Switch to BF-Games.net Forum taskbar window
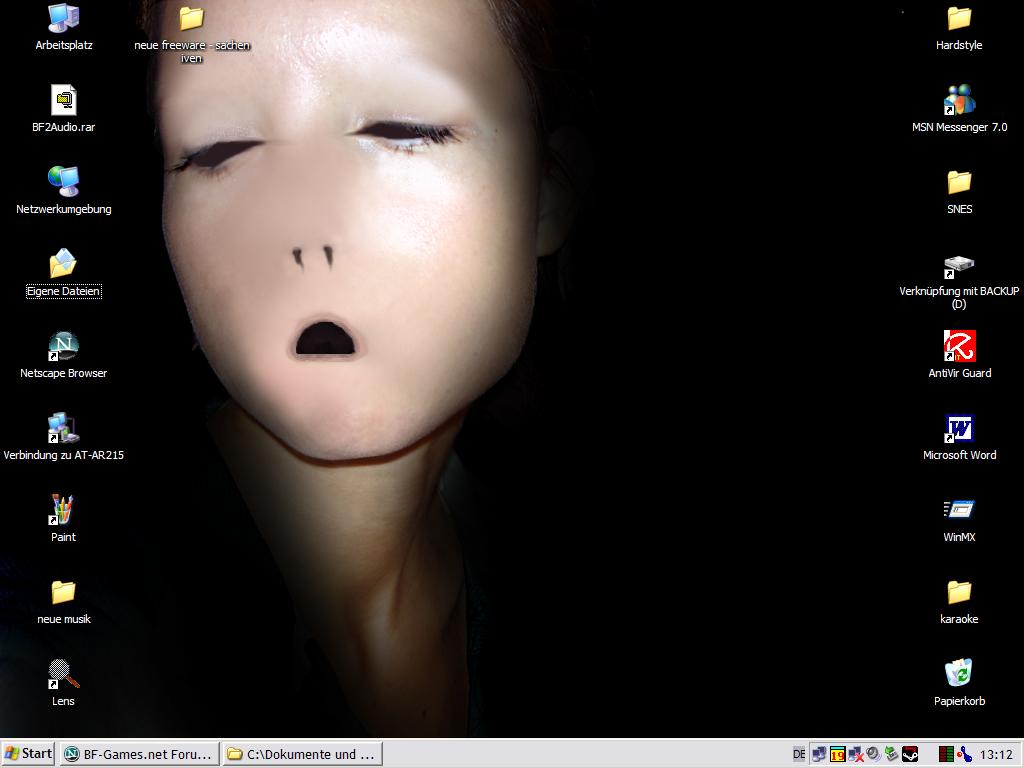This screenshot has width=1024, height=768. [x=138, y=754]
